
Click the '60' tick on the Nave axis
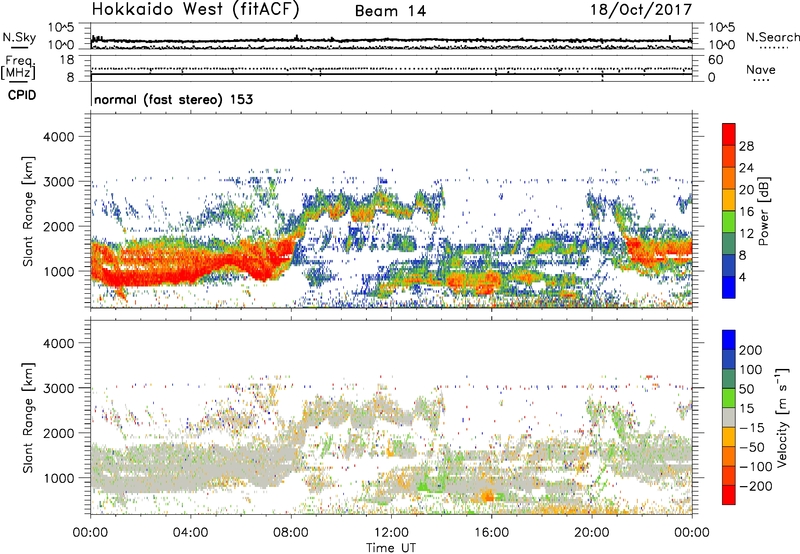tap(715, 60)
